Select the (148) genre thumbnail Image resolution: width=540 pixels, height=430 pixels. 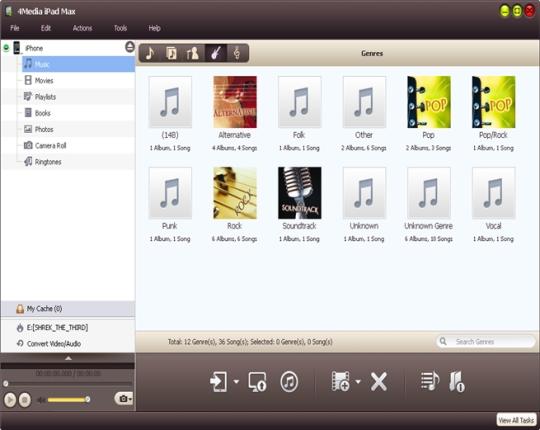(x=170, y=102)
